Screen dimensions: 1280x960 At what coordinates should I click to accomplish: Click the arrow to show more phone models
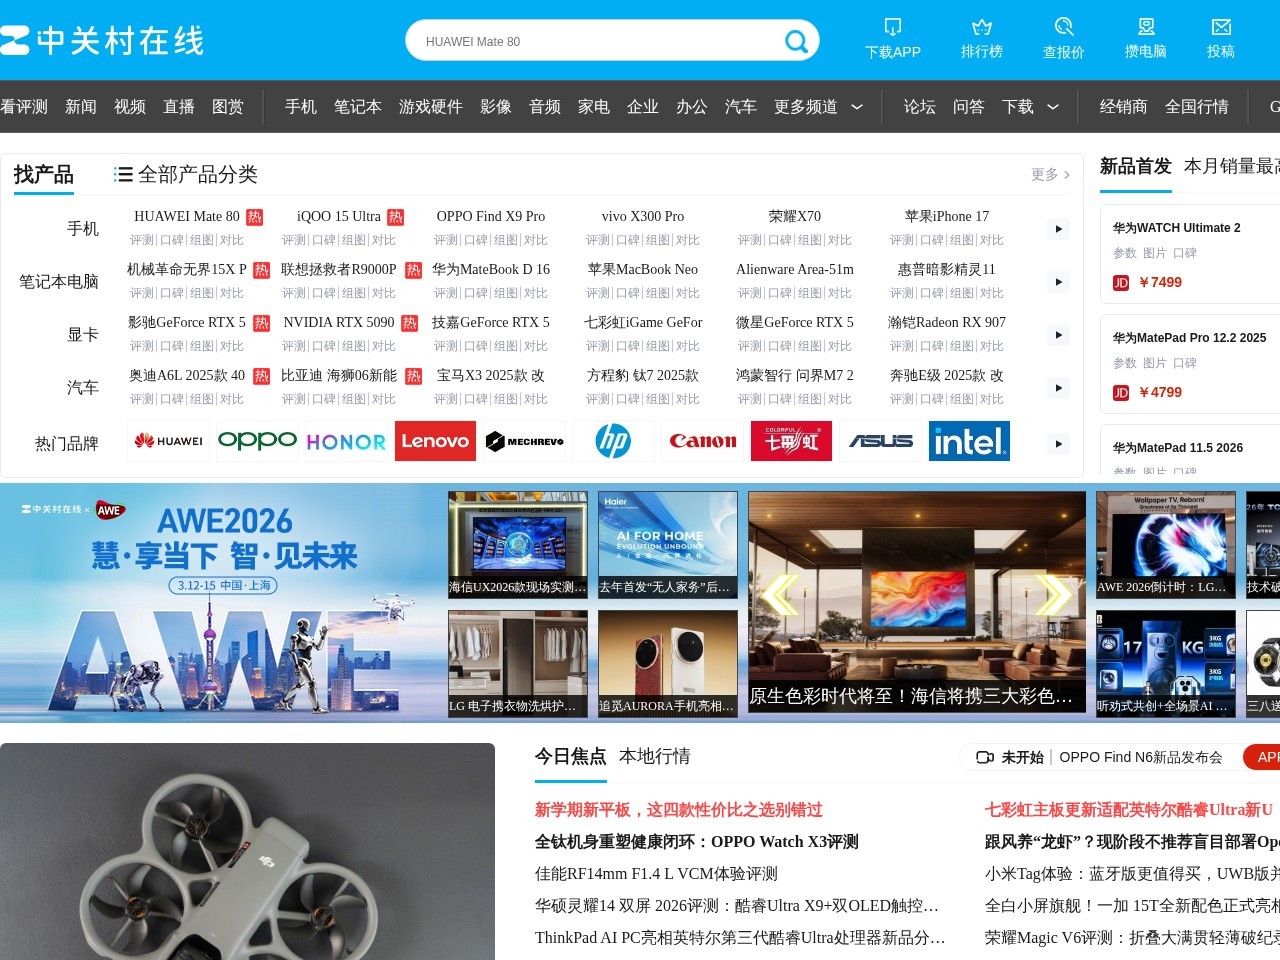[x=1057, y=228]
